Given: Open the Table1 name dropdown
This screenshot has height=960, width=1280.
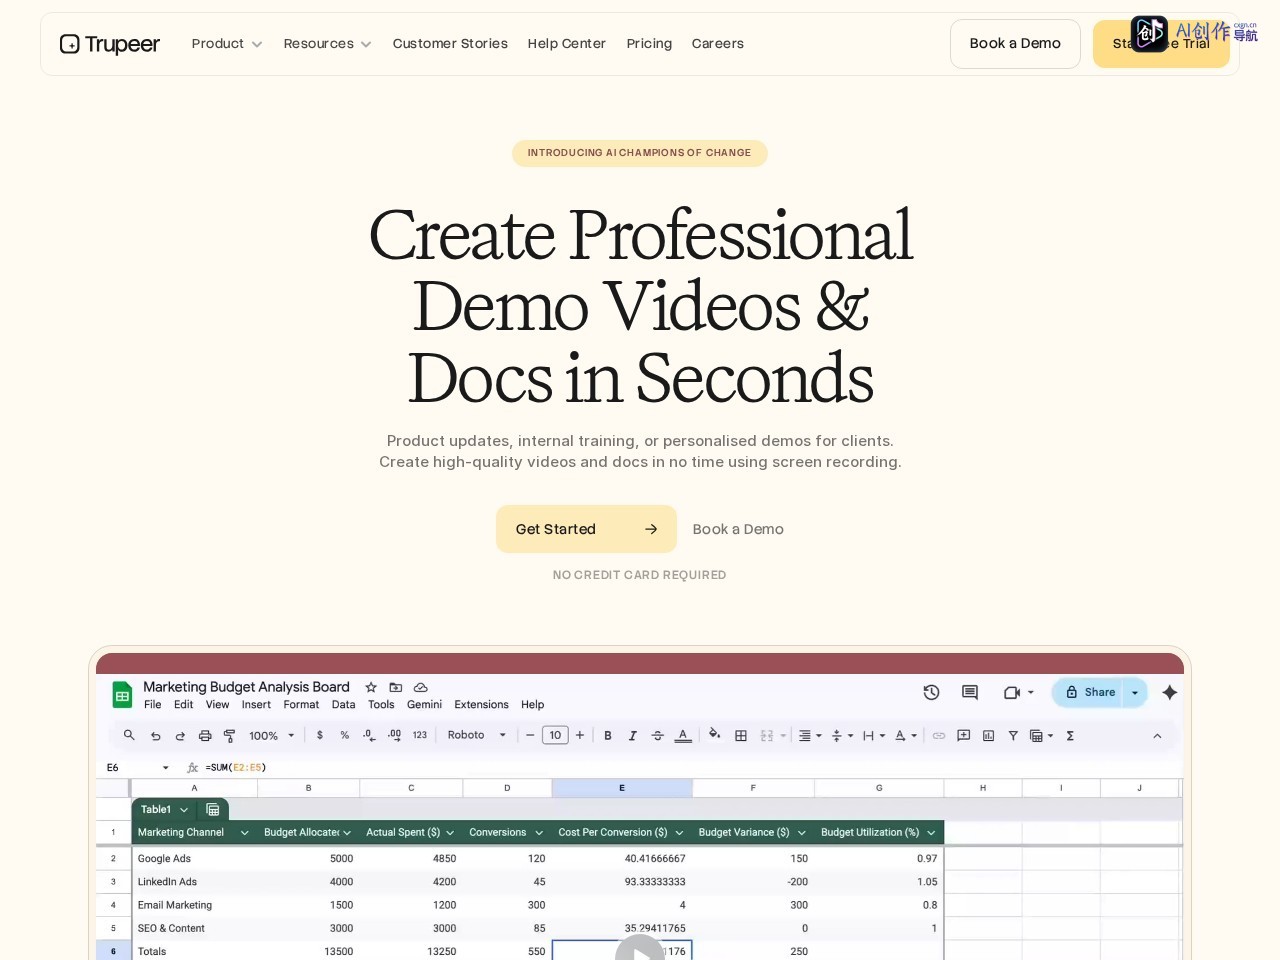Looking at the screenshot, I should [x=184, y=810].
